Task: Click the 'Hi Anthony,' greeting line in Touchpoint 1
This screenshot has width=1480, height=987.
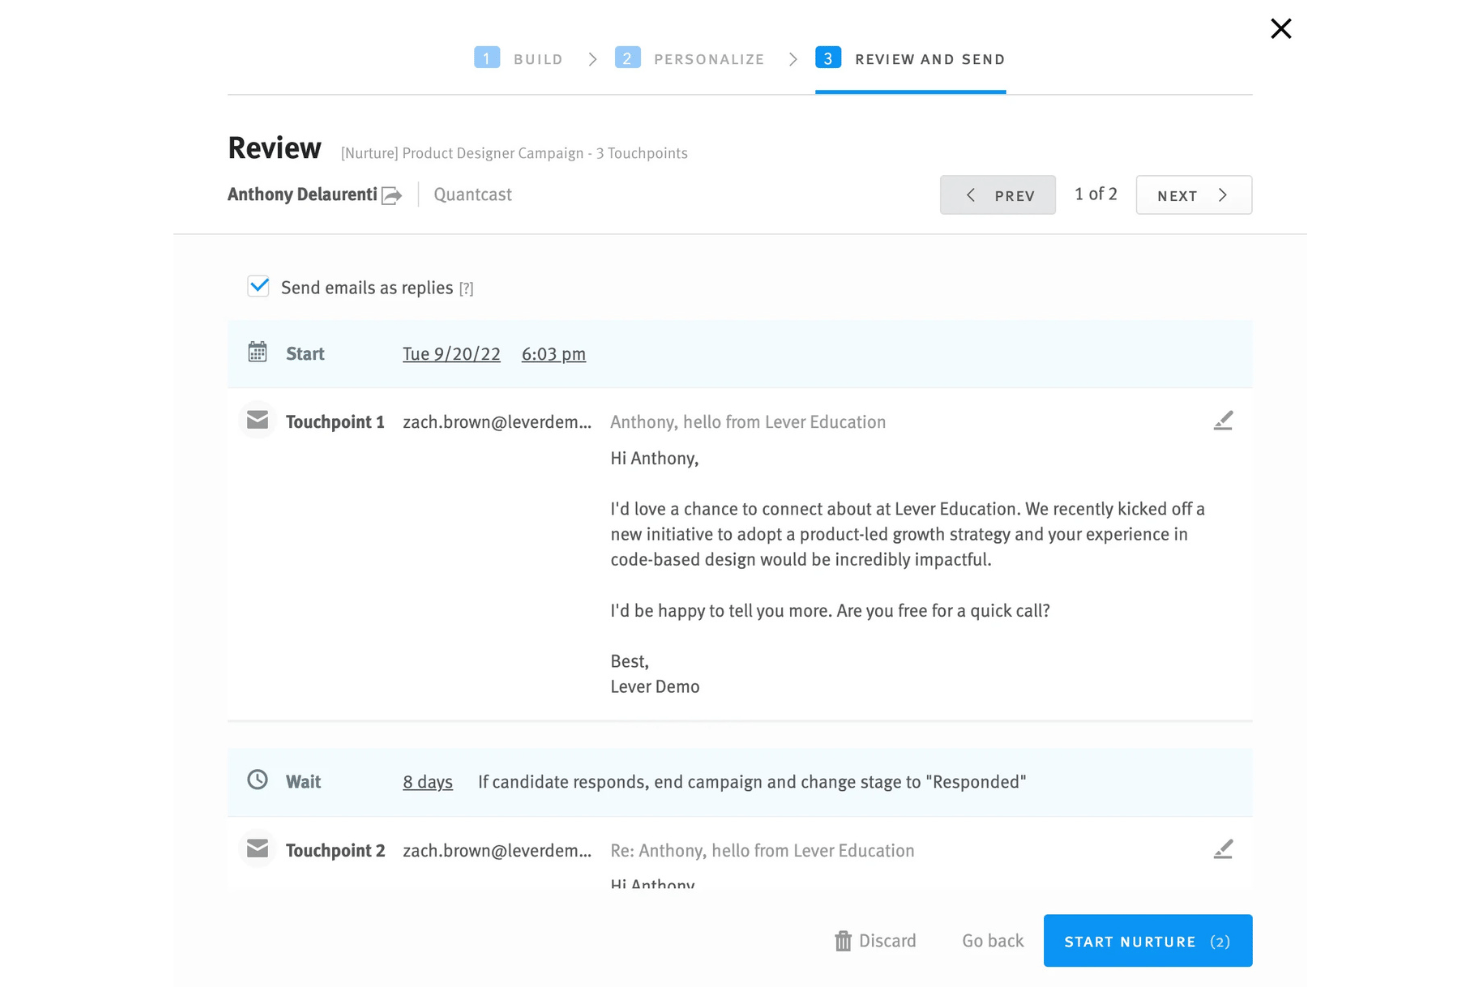Action: click(655, 458)
